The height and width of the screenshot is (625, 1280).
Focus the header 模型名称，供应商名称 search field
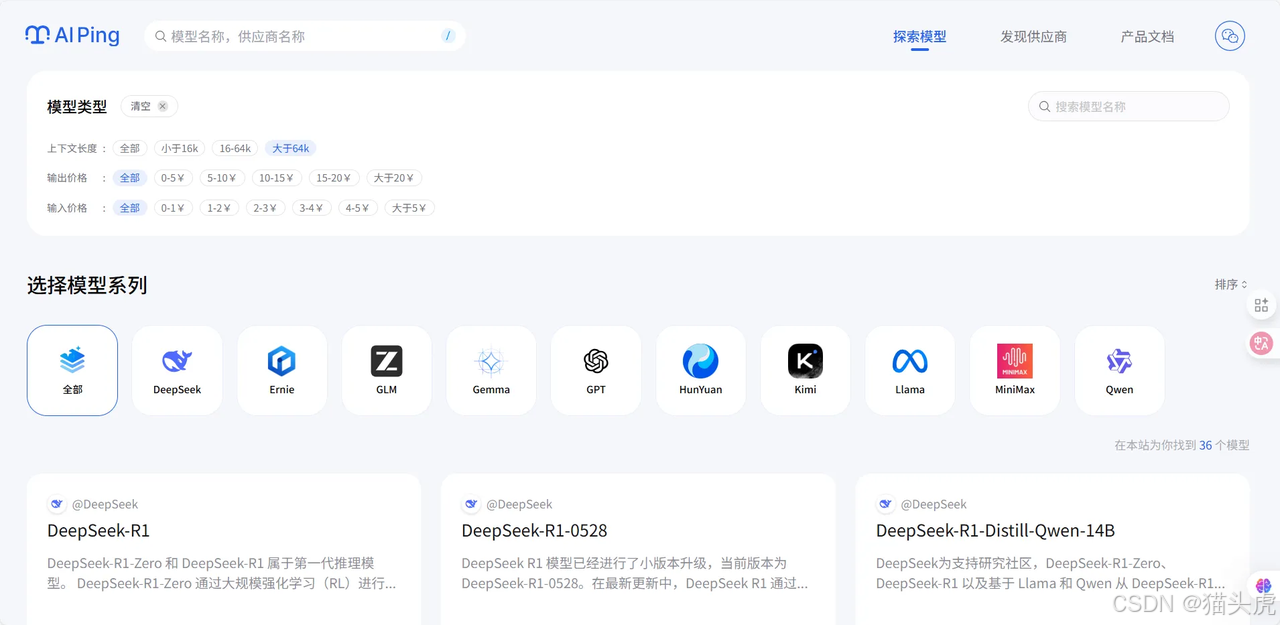tap(305, 36)
